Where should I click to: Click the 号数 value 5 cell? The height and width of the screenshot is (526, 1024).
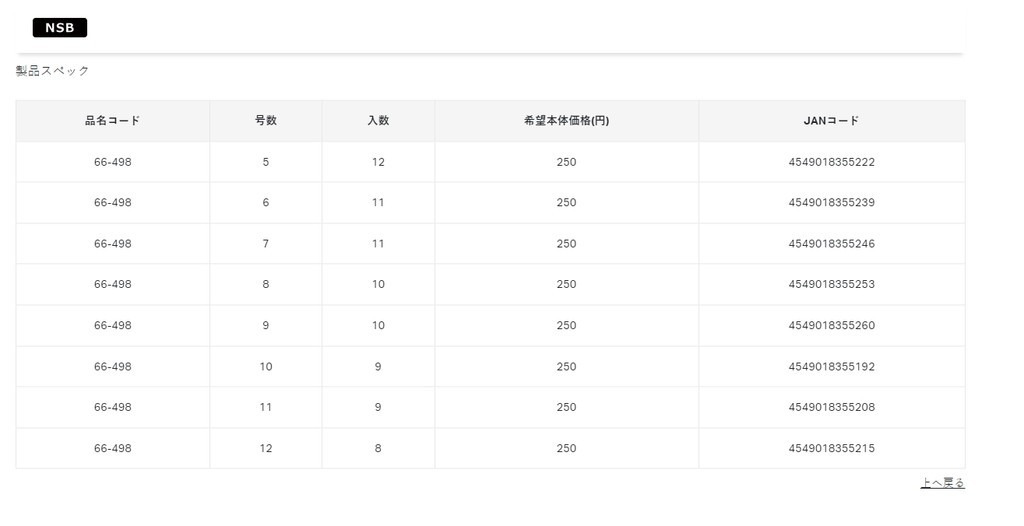pos(266,162)
